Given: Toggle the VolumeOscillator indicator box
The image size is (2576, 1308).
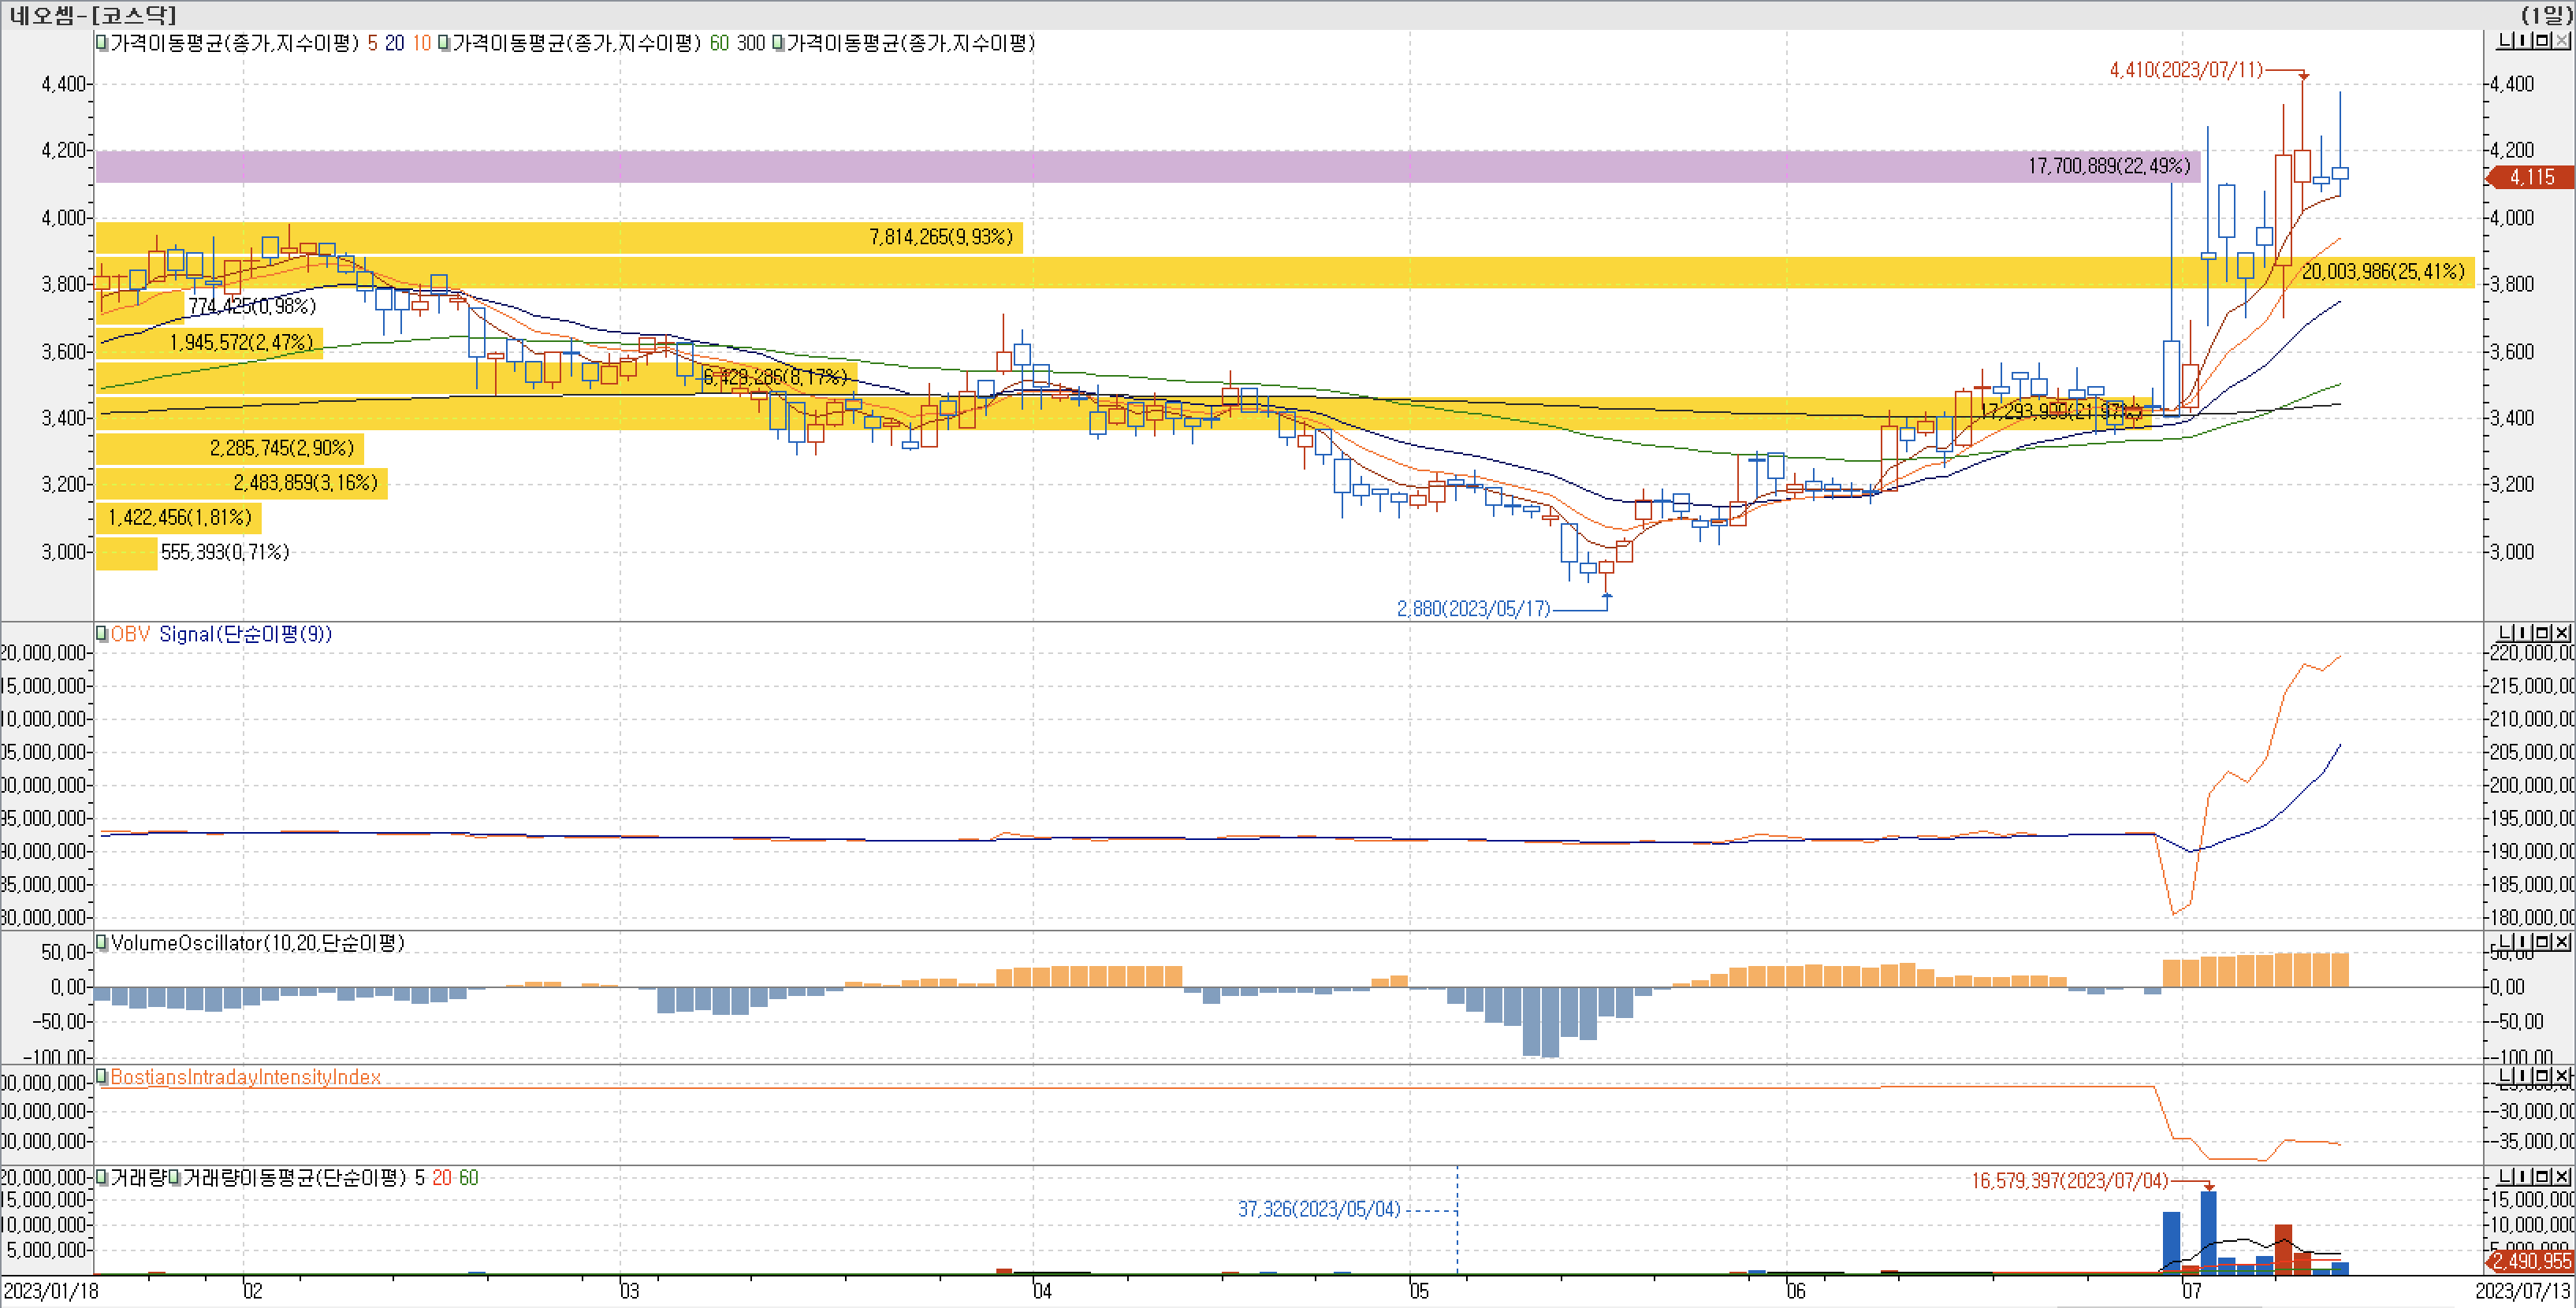Looking at the screenshot, I should pos(102,942).
